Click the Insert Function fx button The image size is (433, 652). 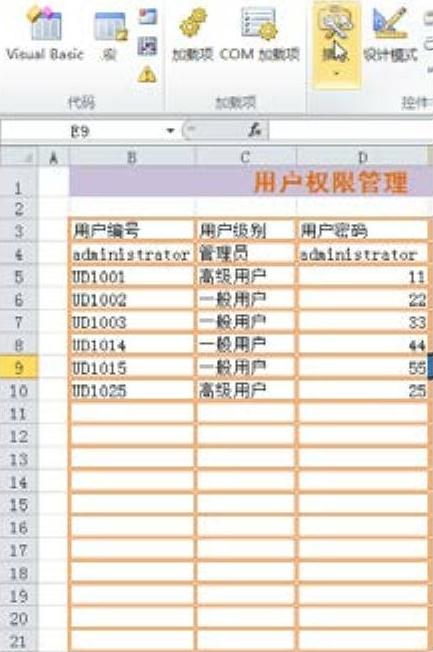pos(254,131)
